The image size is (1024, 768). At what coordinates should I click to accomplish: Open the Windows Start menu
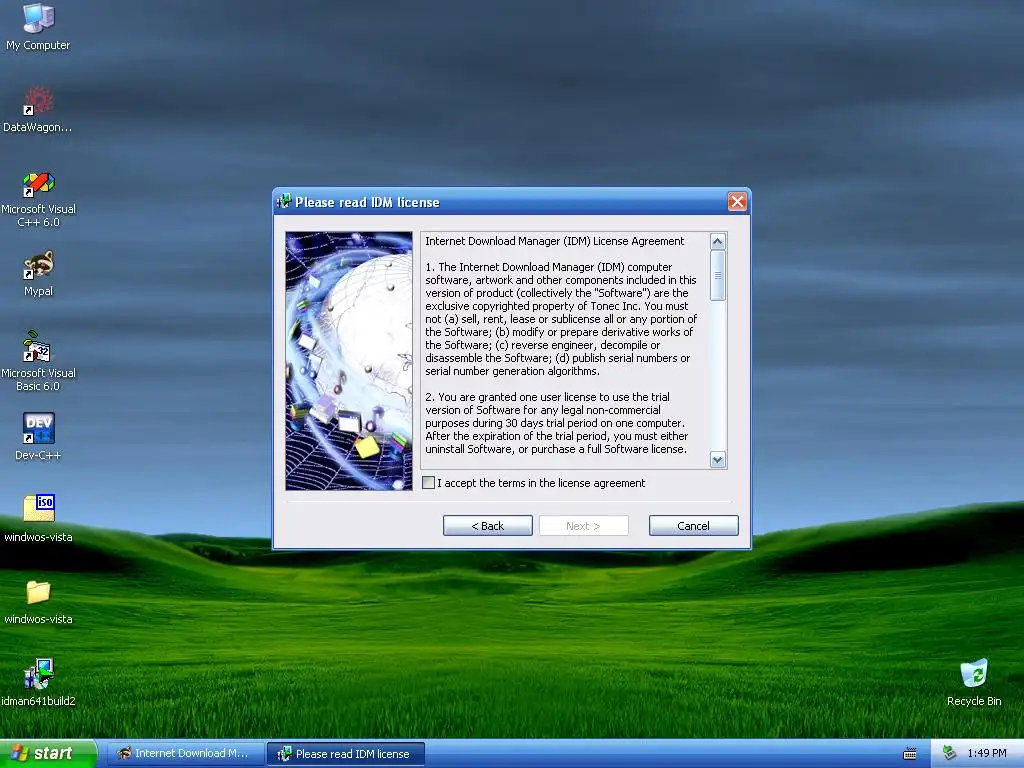(x=49, y=753)
